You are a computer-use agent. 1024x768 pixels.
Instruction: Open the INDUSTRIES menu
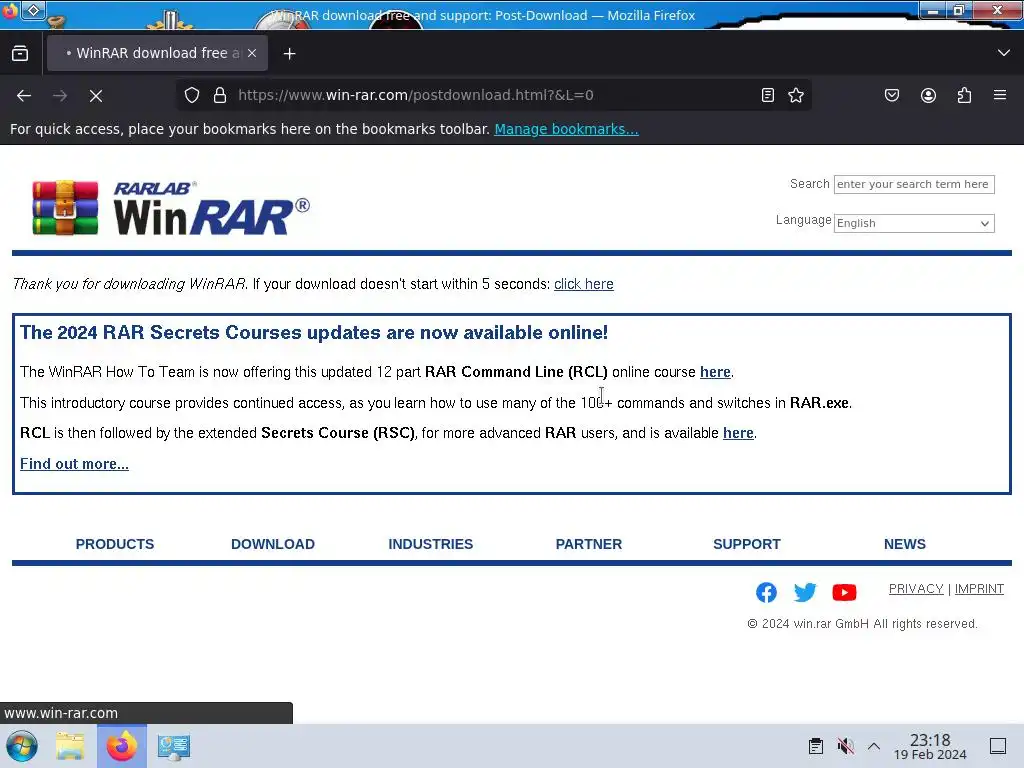point(430,544)
